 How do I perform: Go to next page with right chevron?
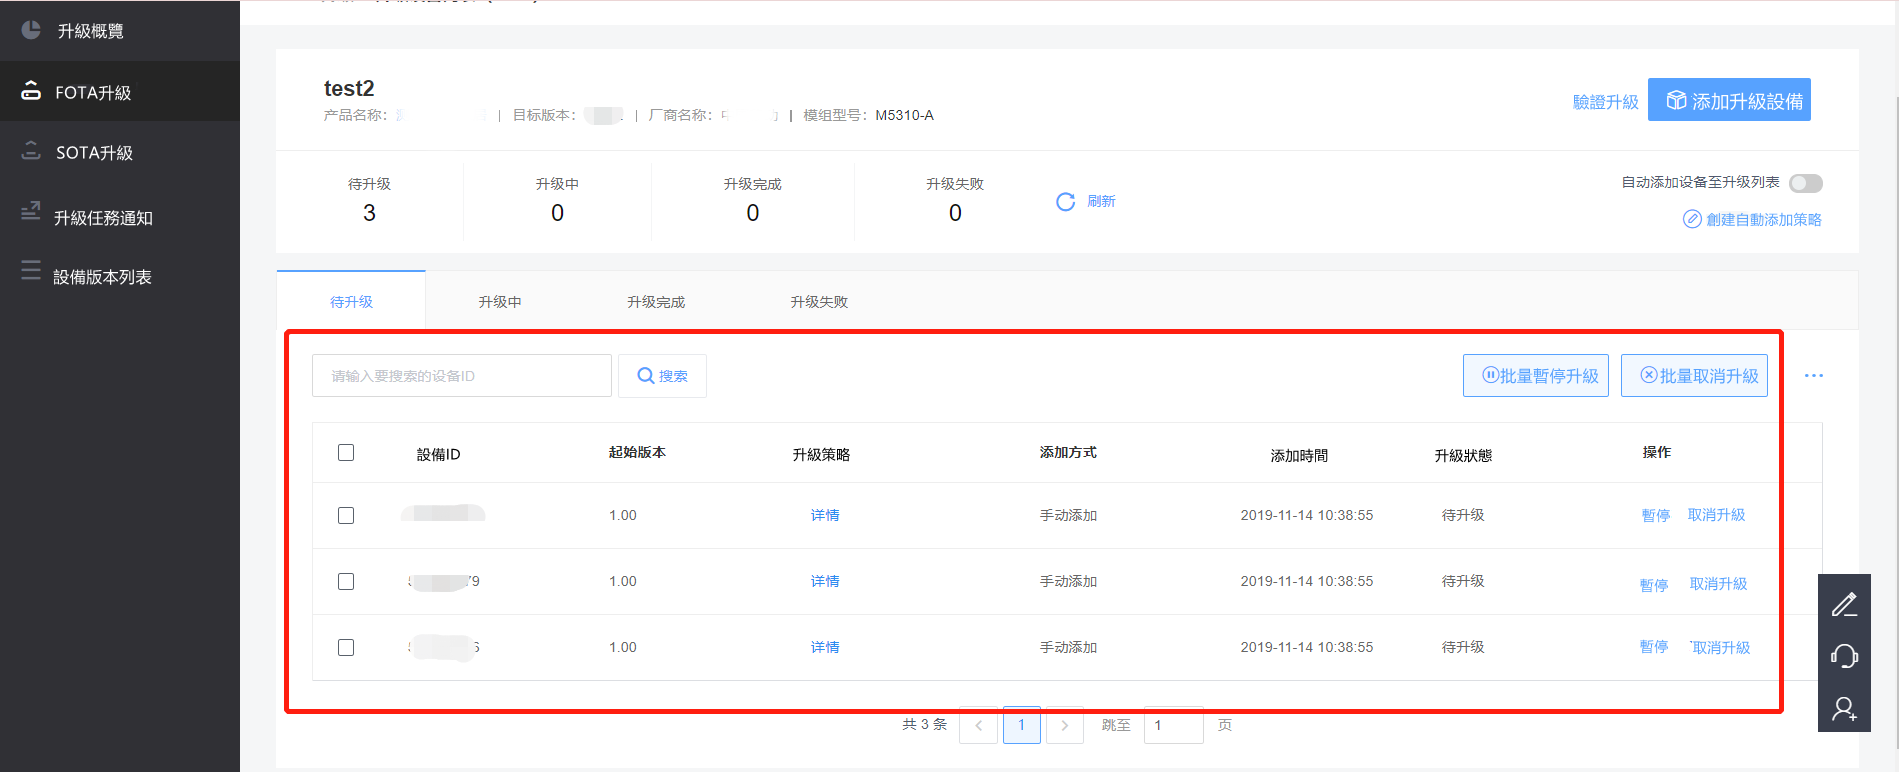(1064, 725)
